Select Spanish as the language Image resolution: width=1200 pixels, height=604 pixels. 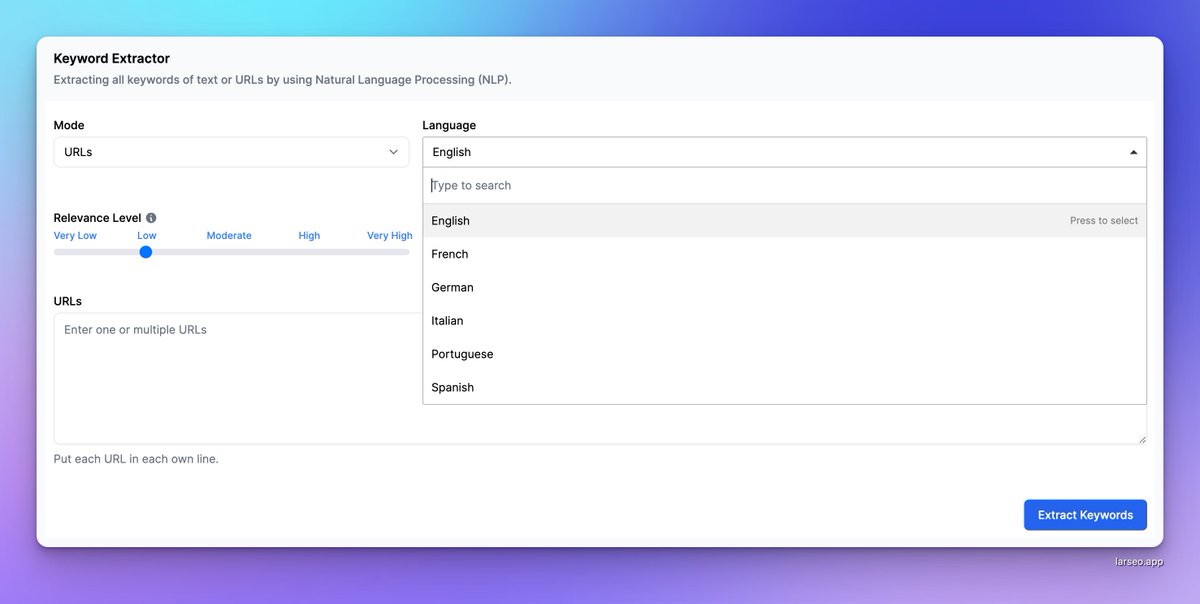pyautogui.click(x=784, y=387)
